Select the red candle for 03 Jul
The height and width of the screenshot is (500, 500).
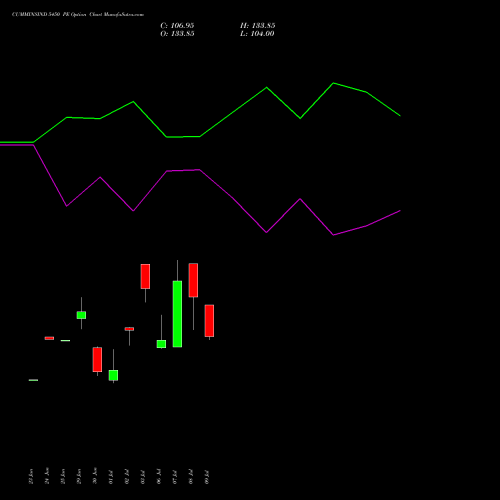point(145,276)
